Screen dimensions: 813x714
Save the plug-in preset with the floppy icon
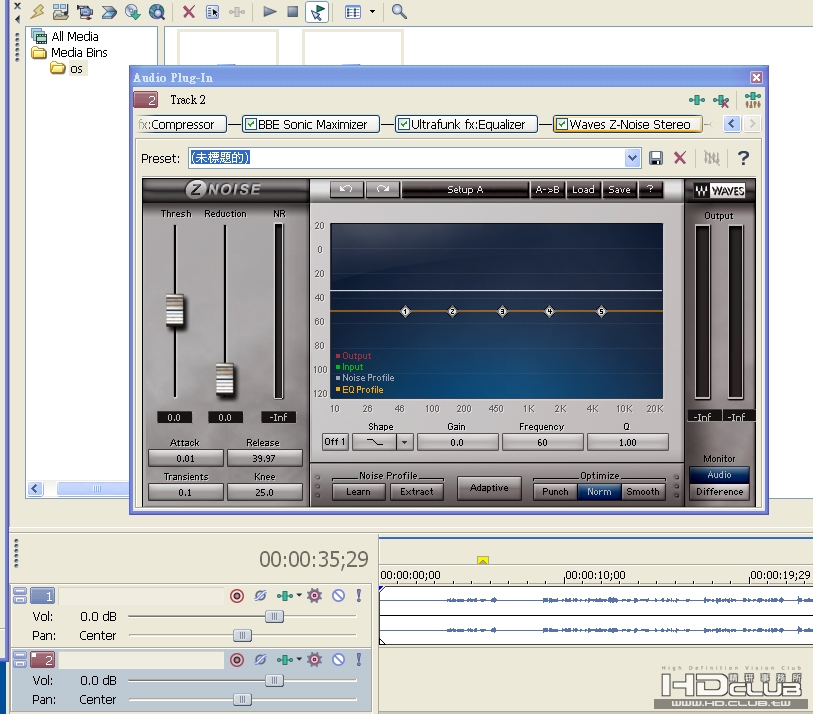(656, 158)
